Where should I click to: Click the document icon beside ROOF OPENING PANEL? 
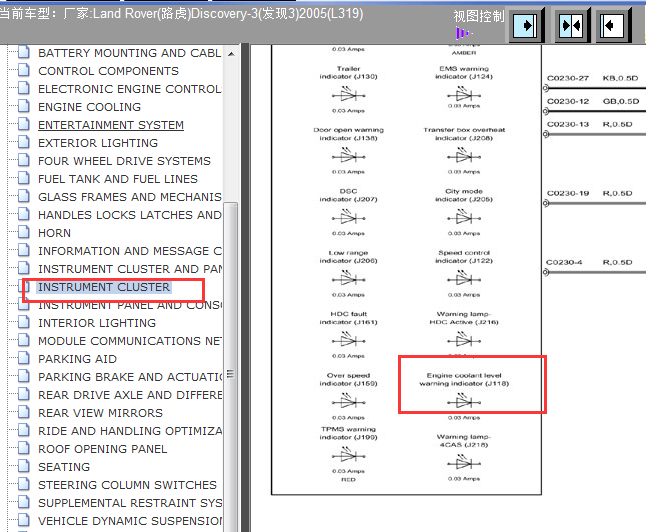(x=24, y=448)
